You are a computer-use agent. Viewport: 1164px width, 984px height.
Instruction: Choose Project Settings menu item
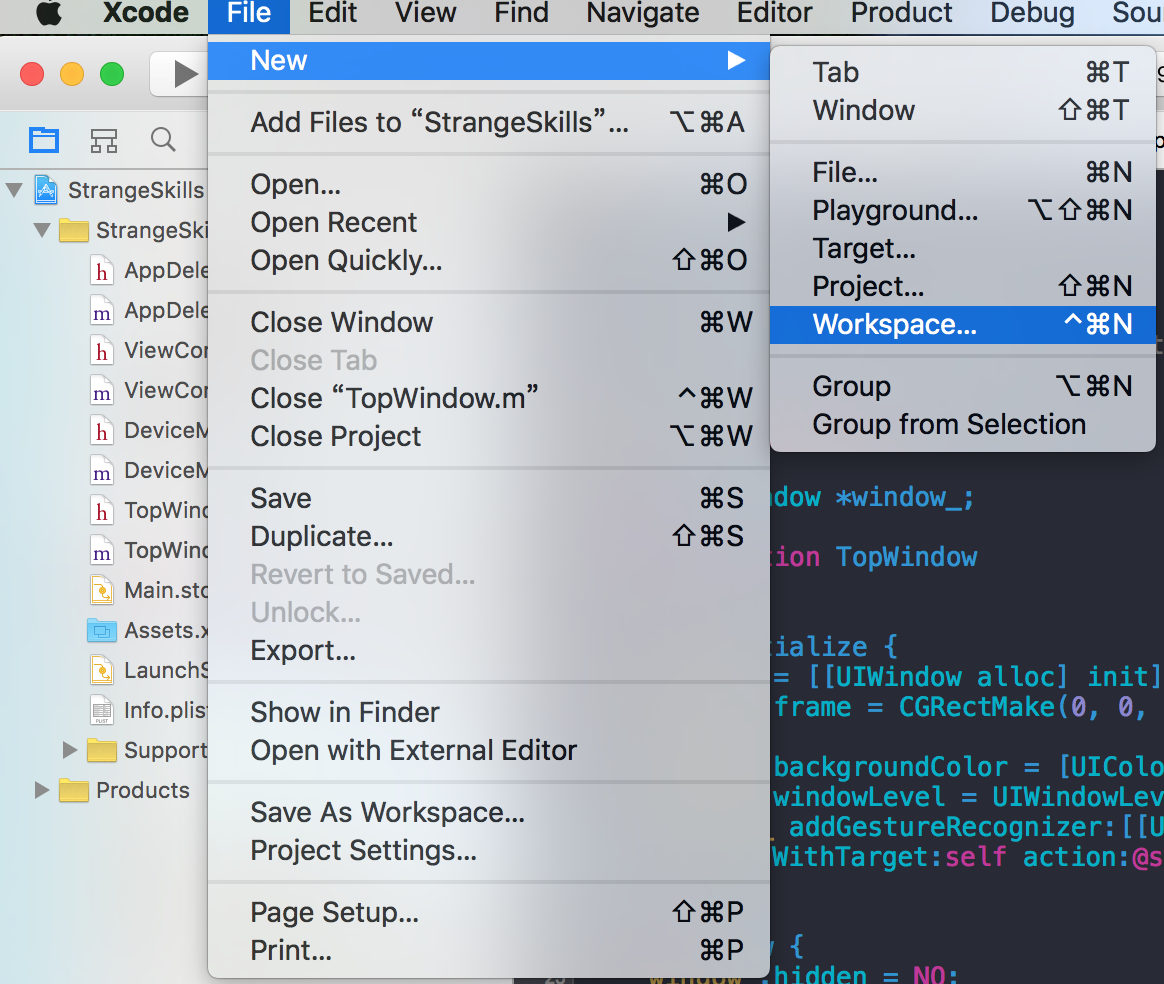pos(488,850)
